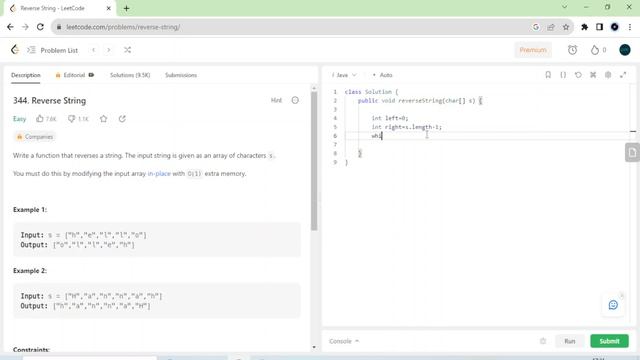Viewport: 640px width, 360px height.
Task: Click the editor shortcuts icon
Action: point(593,75)
